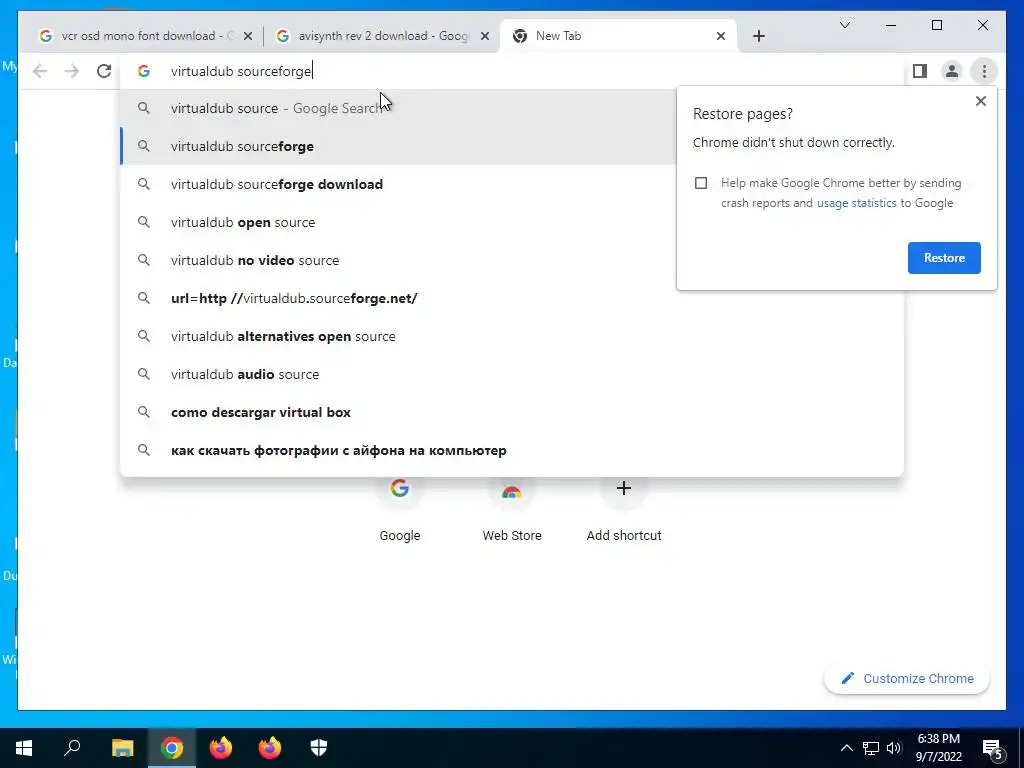Open the volume tray icon
Image resolution: width=1024 pixels, height=768 pixels.
(894, 748)
